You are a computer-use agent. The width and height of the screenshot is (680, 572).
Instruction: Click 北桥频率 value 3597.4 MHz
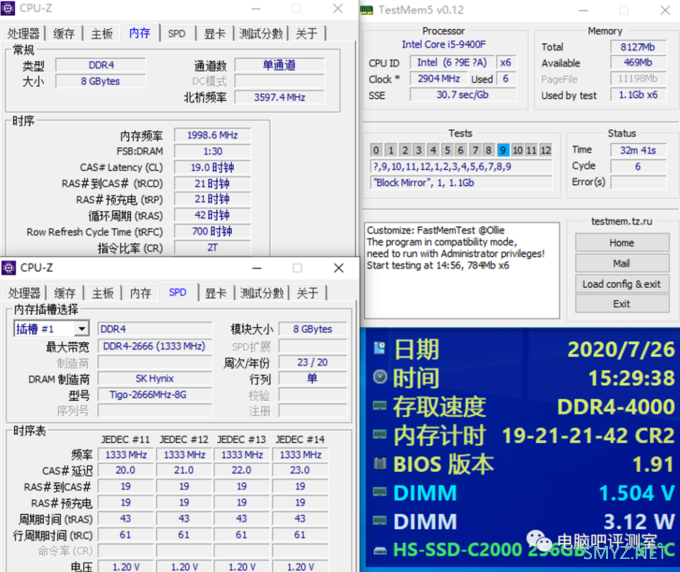click(280, 97)
